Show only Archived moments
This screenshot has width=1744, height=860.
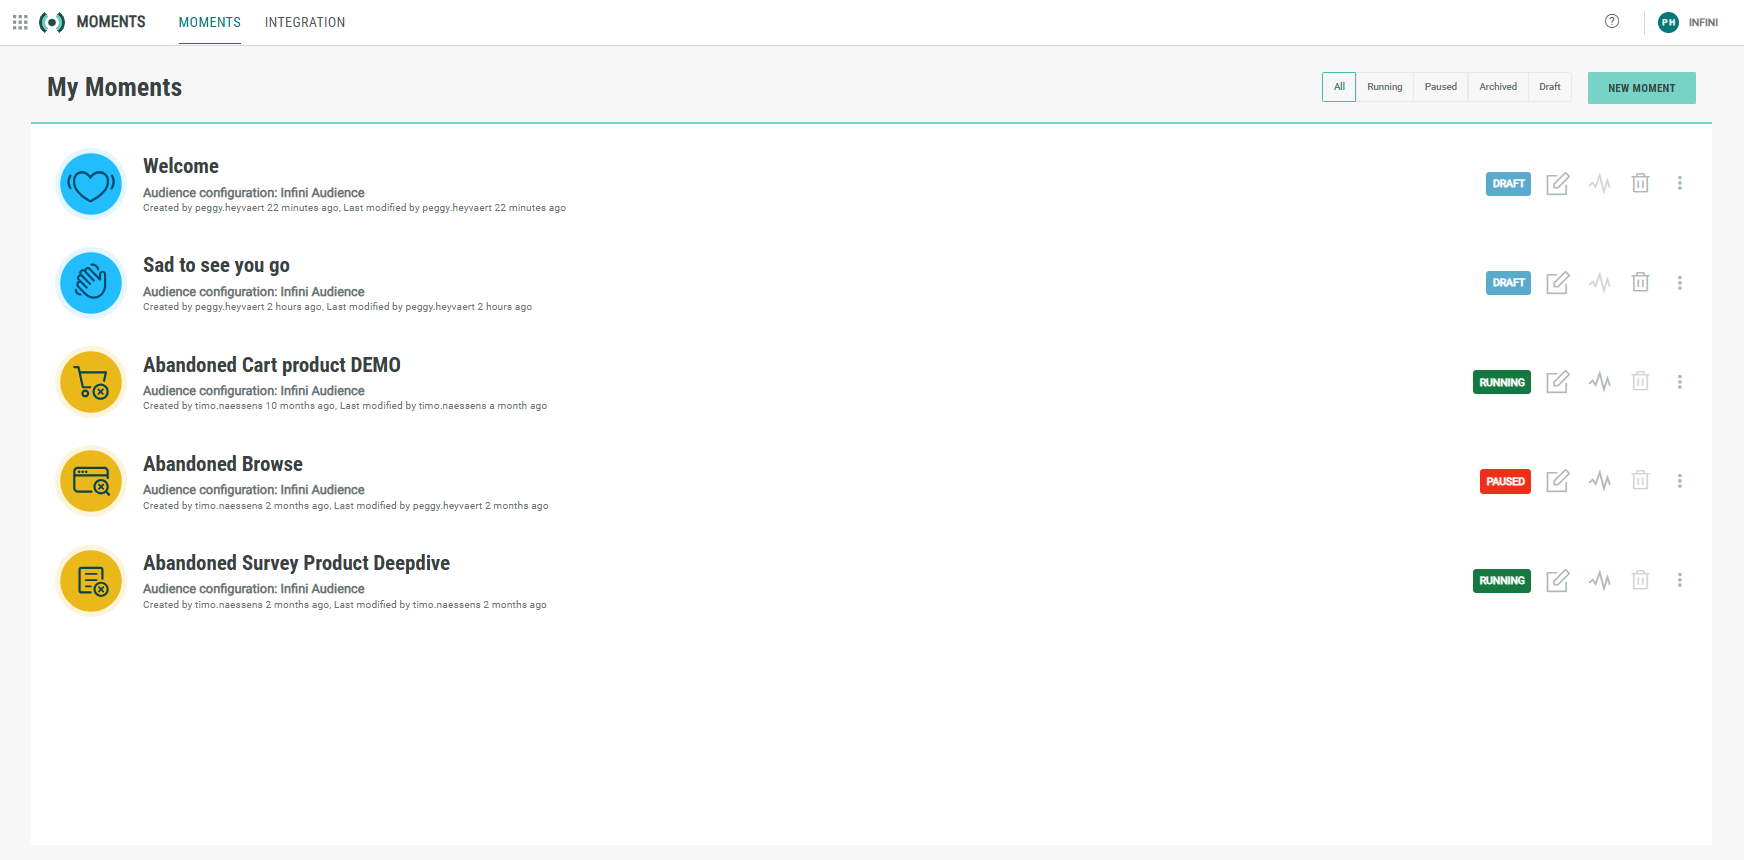pyautogui.click(x=1497, y=87)
